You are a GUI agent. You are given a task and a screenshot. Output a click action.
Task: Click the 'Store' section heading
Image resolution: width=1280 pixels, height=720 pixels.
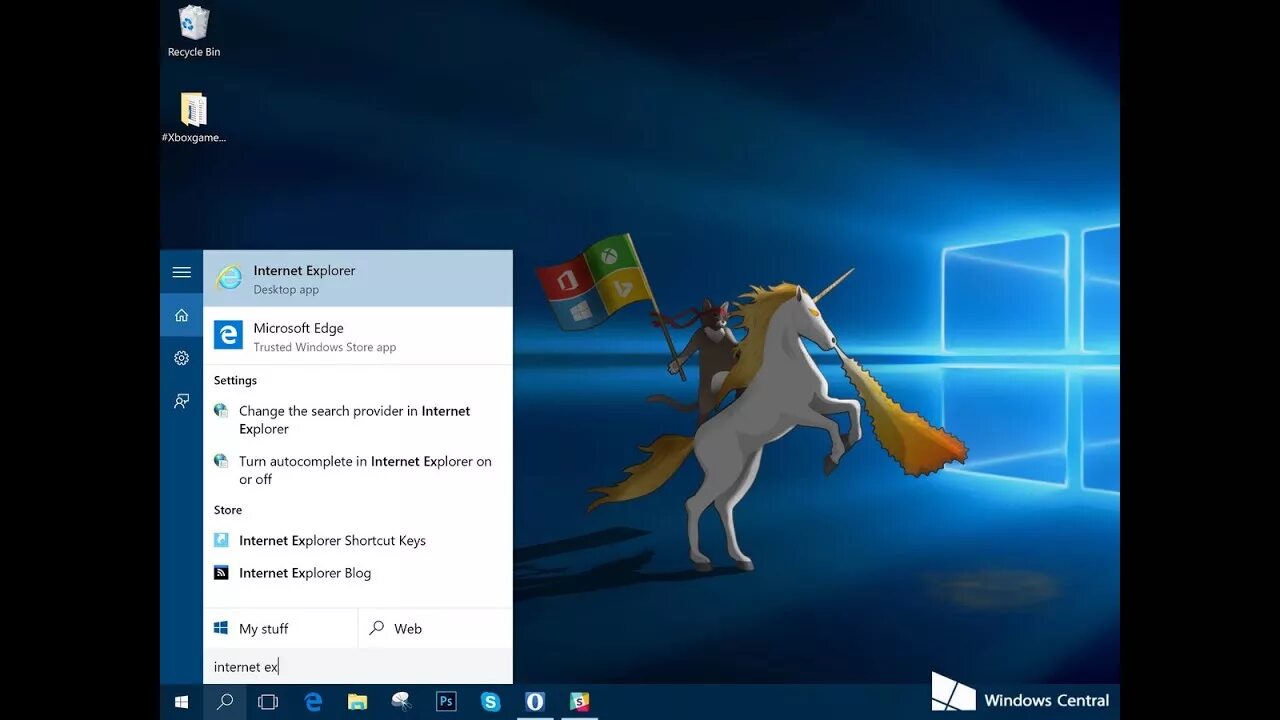[228, 510]
